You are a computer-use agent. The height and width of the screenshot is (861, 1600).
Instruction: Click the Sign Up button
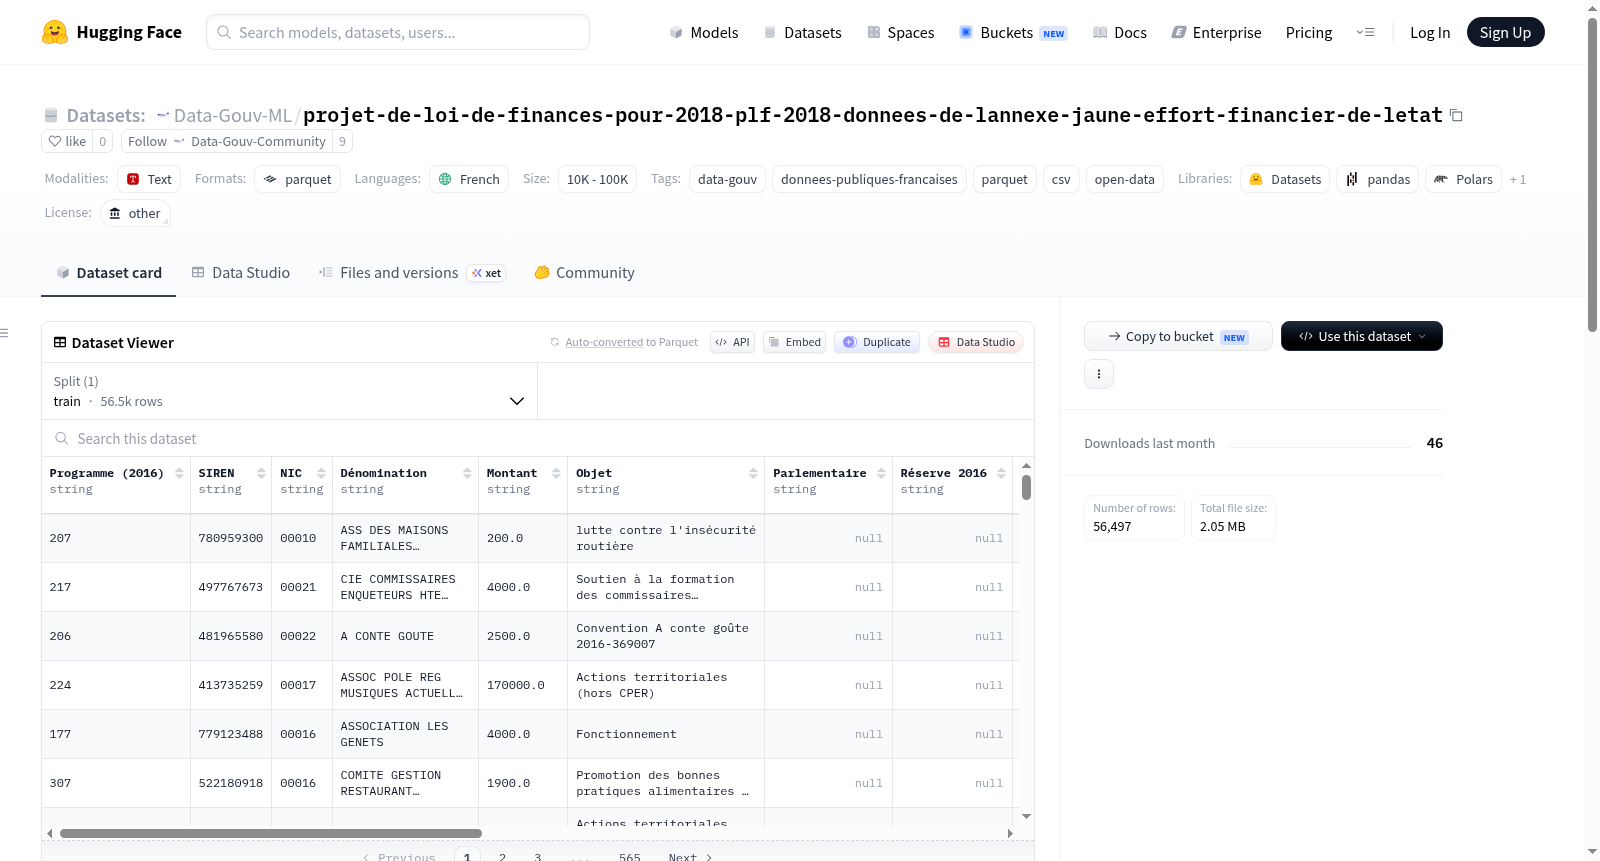(x=1505, y=32)
